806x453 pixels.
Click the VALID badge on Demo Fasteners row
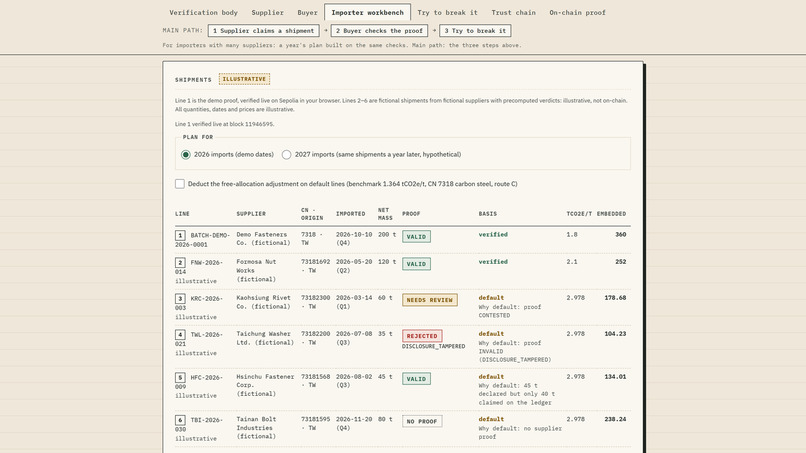(416, 237)
